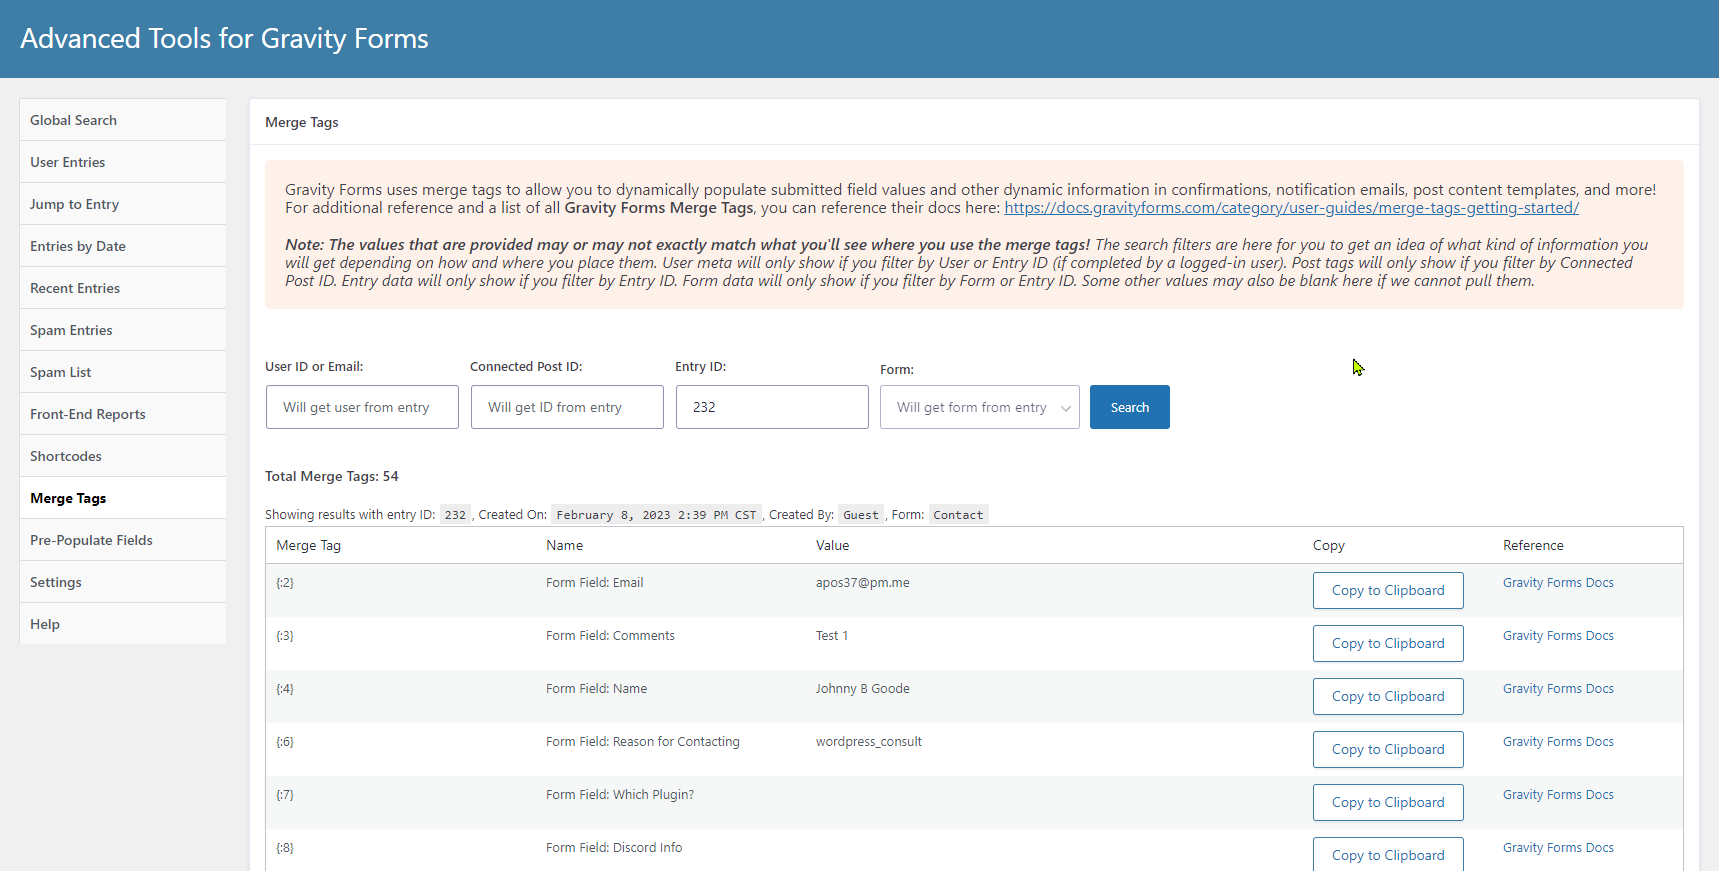This screenshot has width=1719, height=871.
Task: Click the 'Johnny B Goode' value
Action: pyautogui.click(x=863, y=689)
